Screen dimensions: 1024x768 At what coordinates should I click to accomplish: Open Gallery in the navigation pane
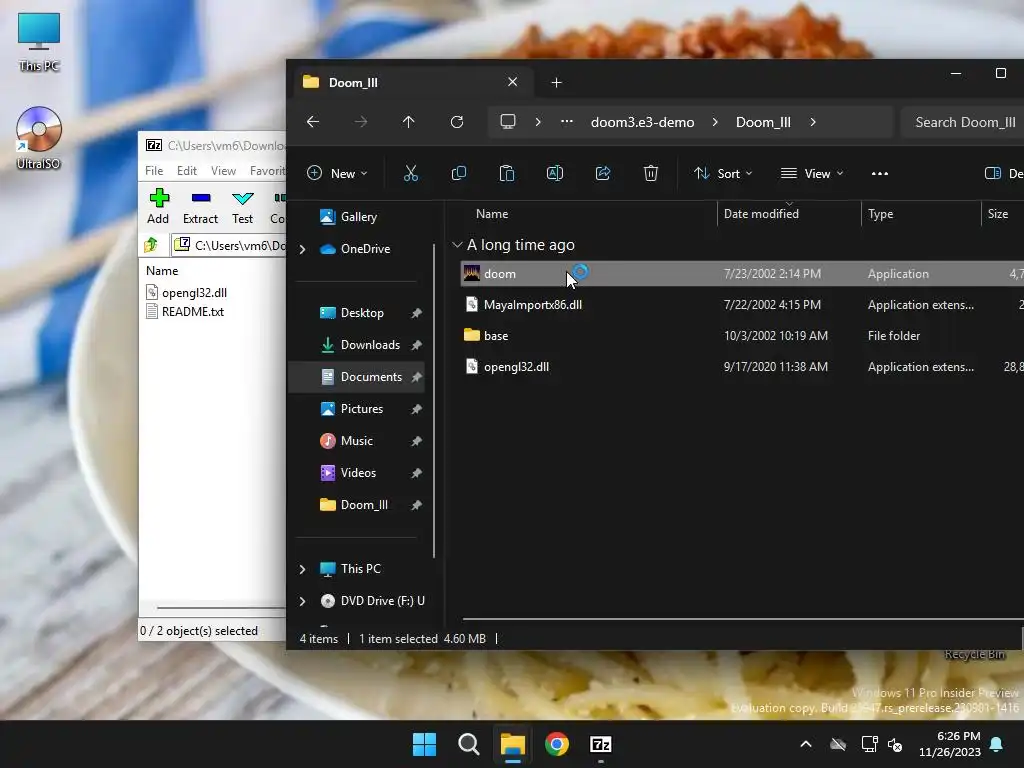(348, 217)
